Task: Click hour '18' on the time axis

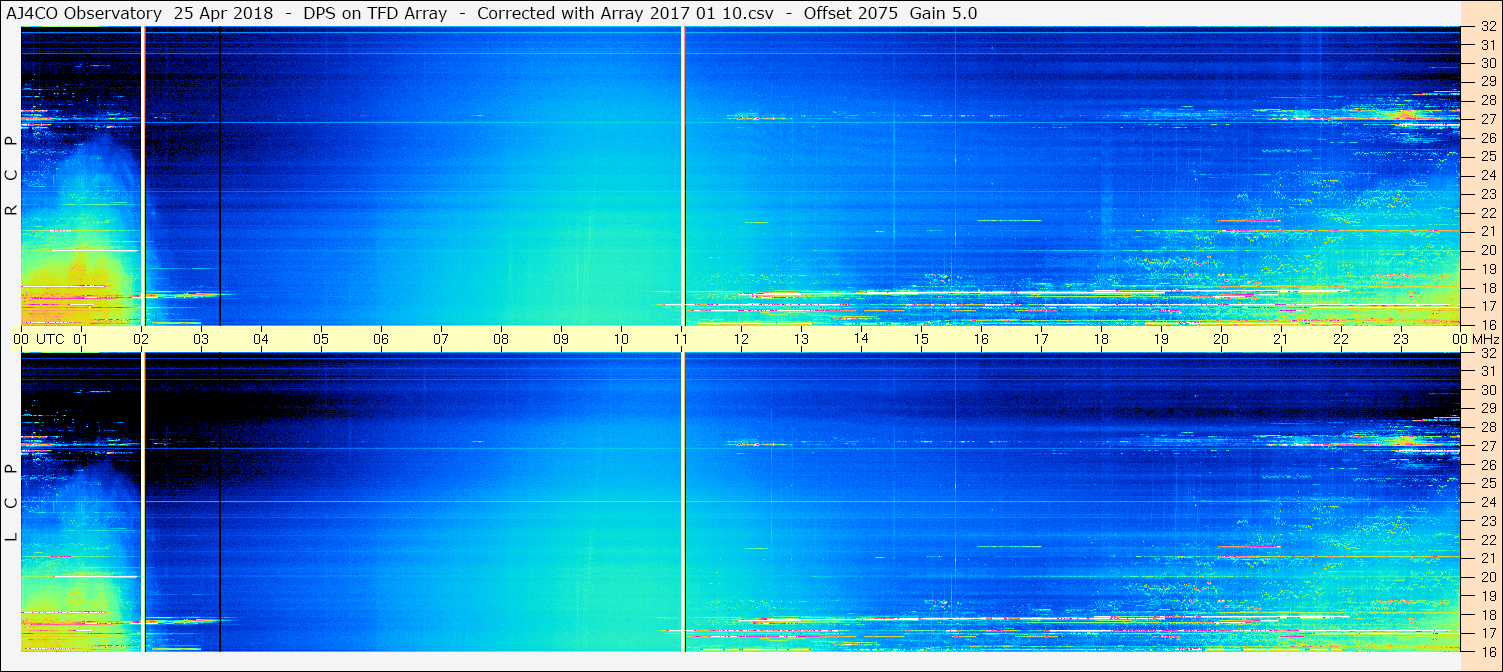Action: click(1101, 339)
